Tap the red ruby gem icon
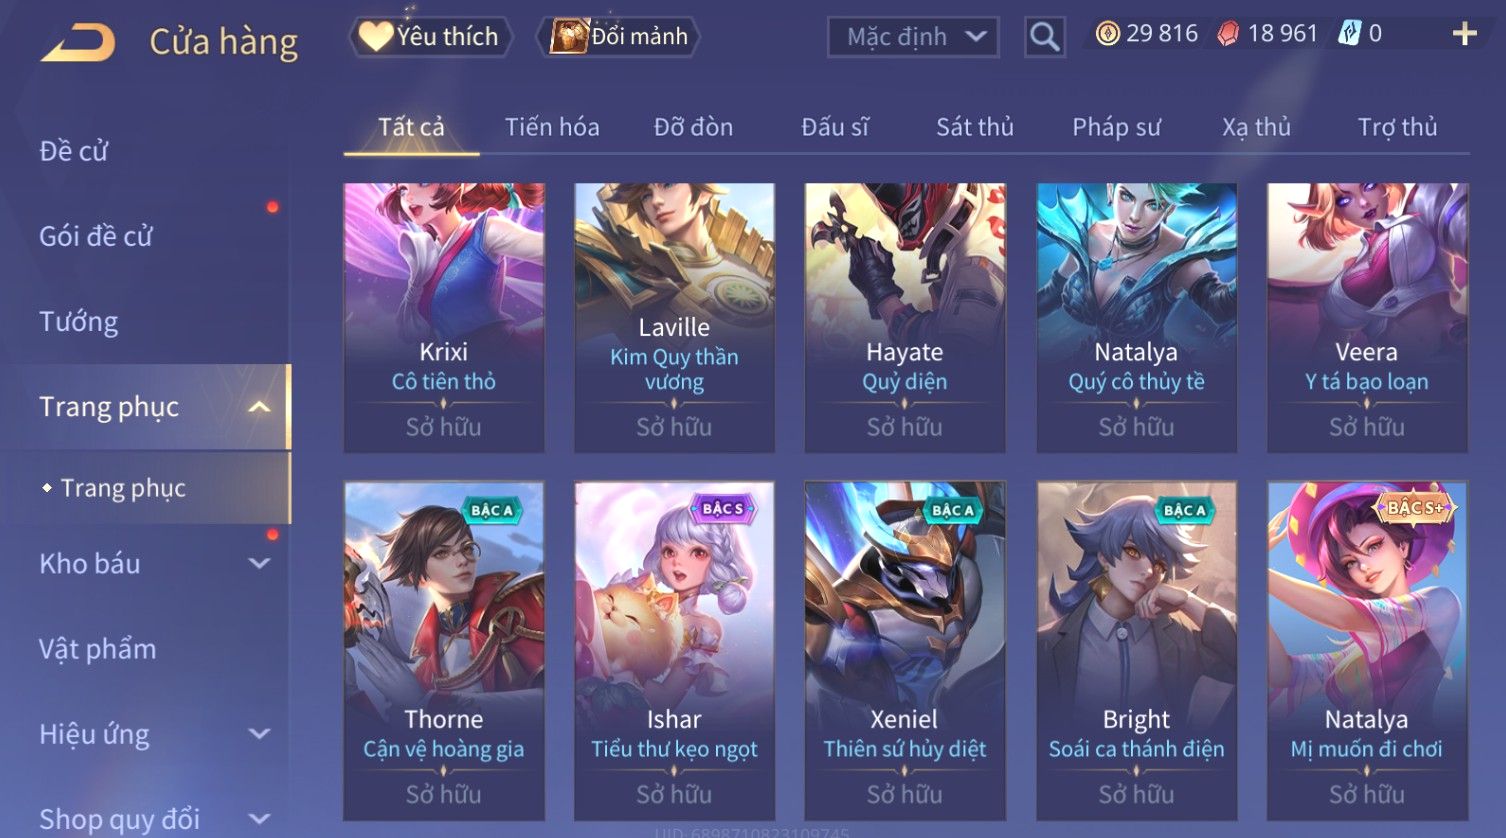The width and height of the screenshot is (1506, 838). pos(1228,34)
